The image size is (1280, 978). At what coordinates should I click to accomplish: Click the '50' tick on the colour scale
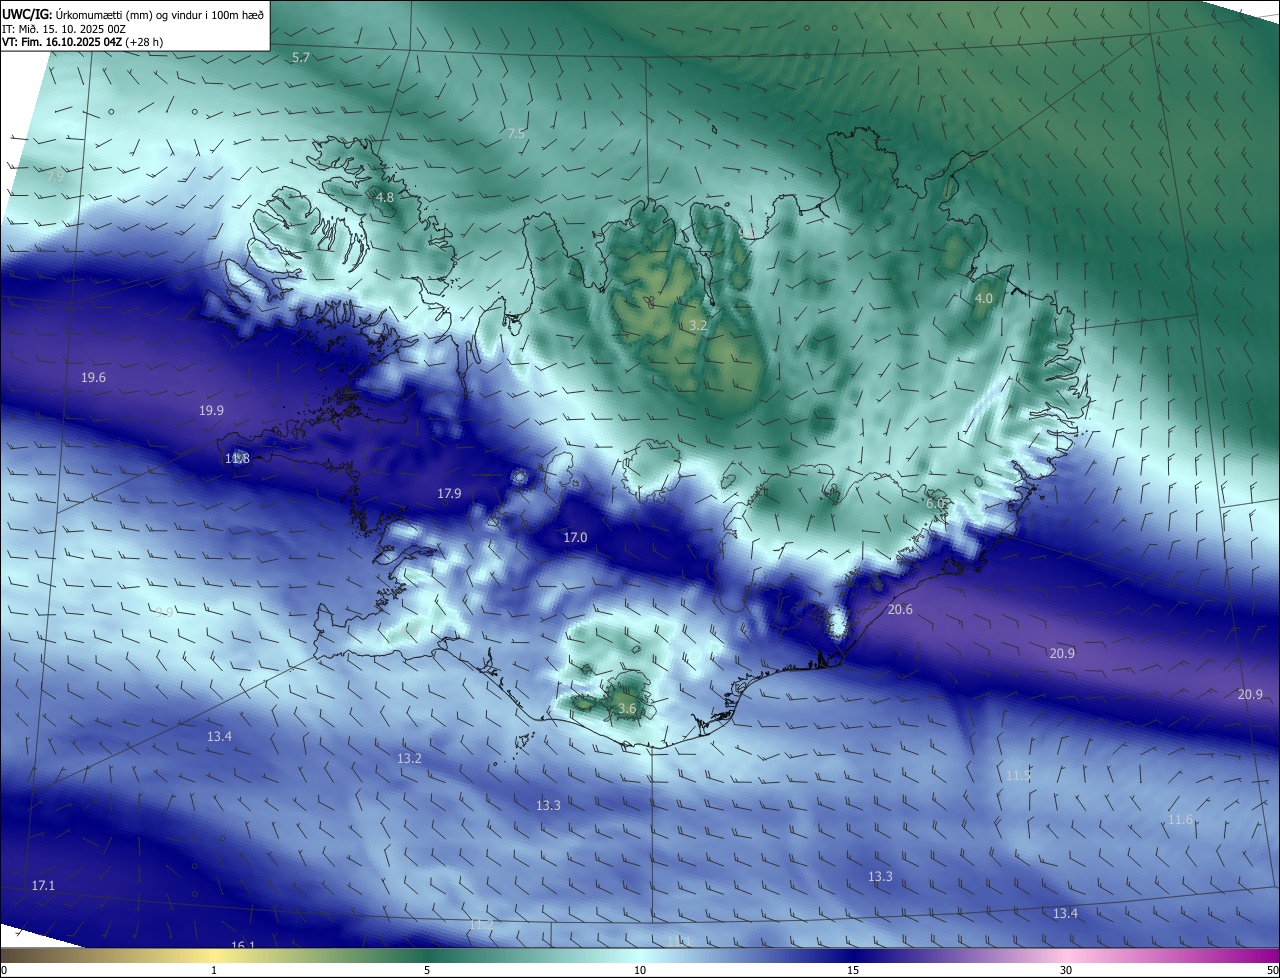point(1272,970)
